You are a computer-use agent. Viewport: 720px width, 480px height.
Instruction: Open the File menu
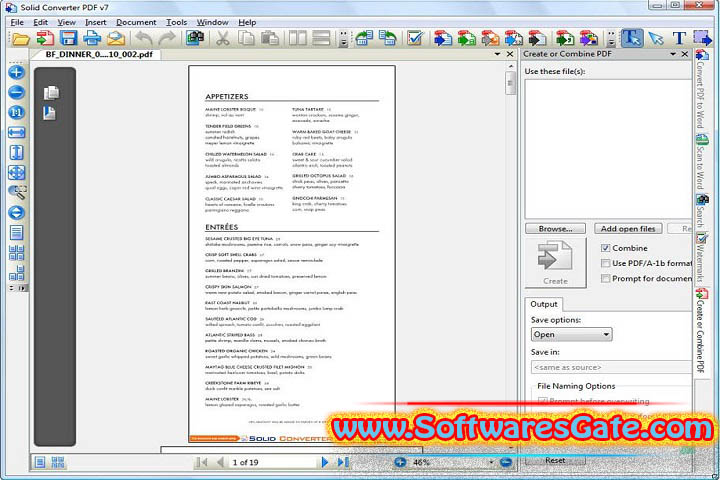(17, 22)
